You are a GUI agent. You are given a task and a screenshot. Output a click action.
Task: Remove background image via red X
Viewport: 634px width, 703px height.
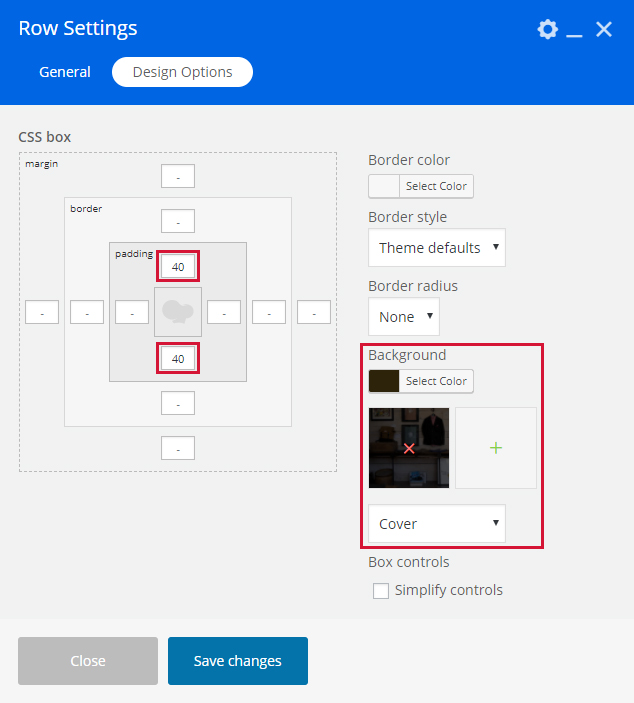[x=409, y=448]
